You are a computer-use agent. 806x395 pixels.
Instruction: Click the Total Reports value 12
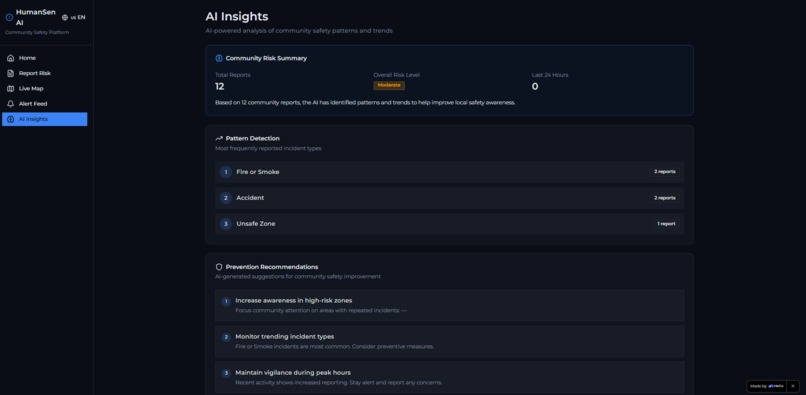(219, 86)
